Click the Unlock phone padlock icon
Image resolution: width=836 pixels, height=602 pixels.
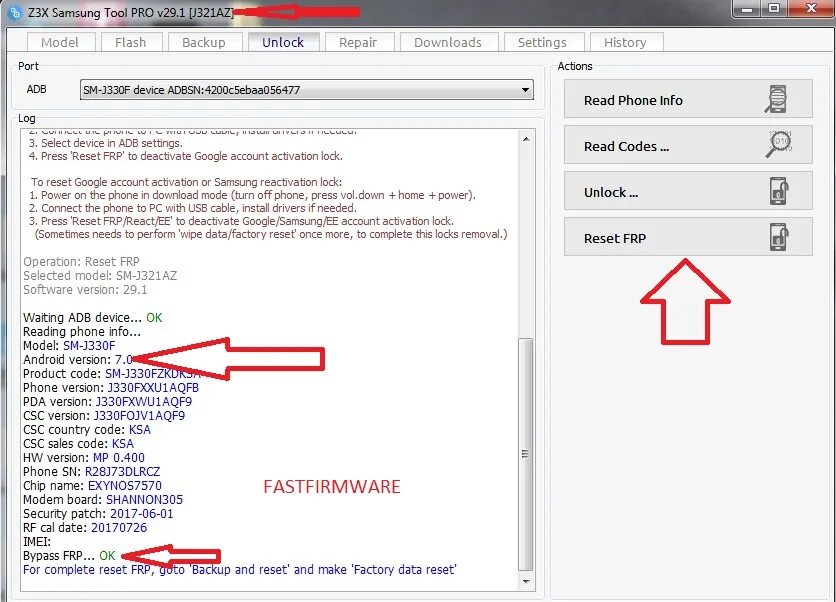tap(779, 191)
